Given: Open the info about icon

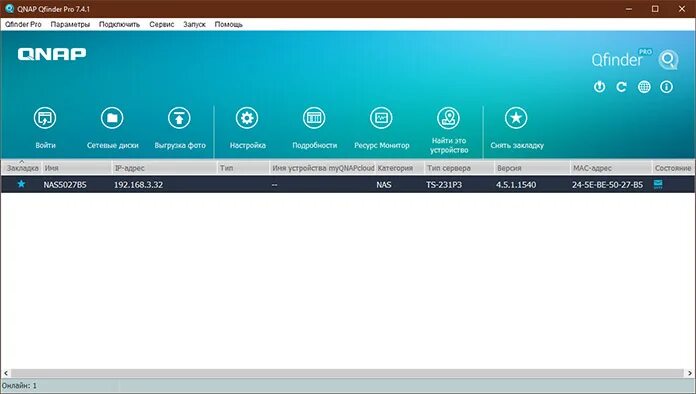Looking at the screenshot, I should 666,87.
